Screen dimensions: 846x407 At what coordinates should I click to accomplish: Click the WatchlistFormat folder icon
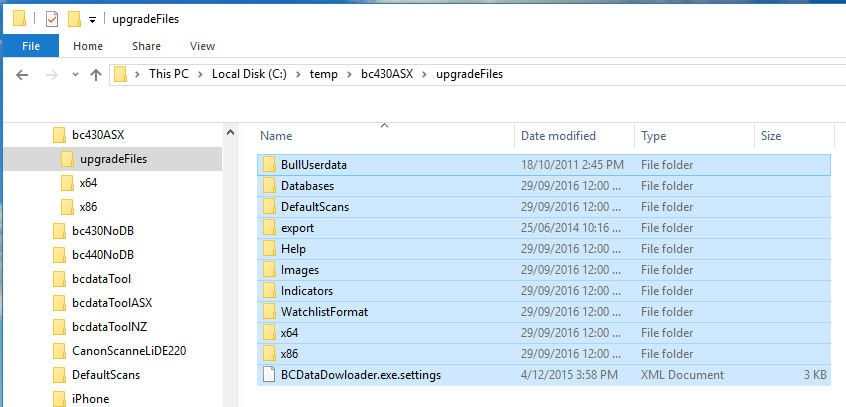point(269,312)
